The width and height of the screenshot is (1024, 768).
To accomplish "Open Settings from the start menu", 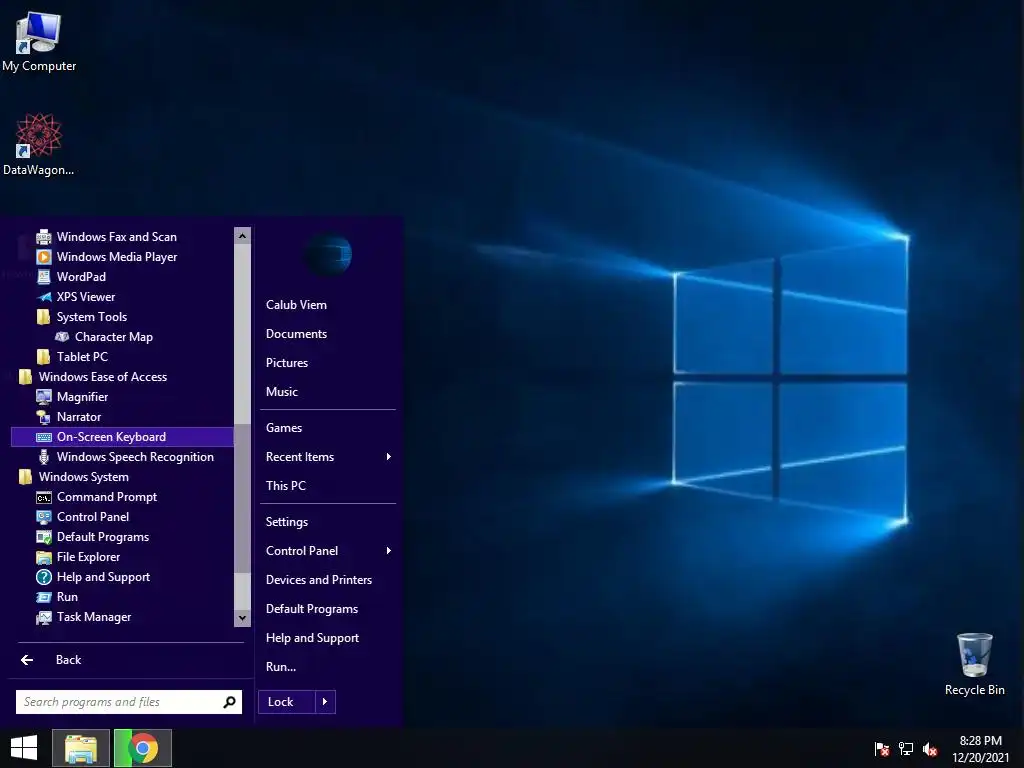I will point(287,522).
